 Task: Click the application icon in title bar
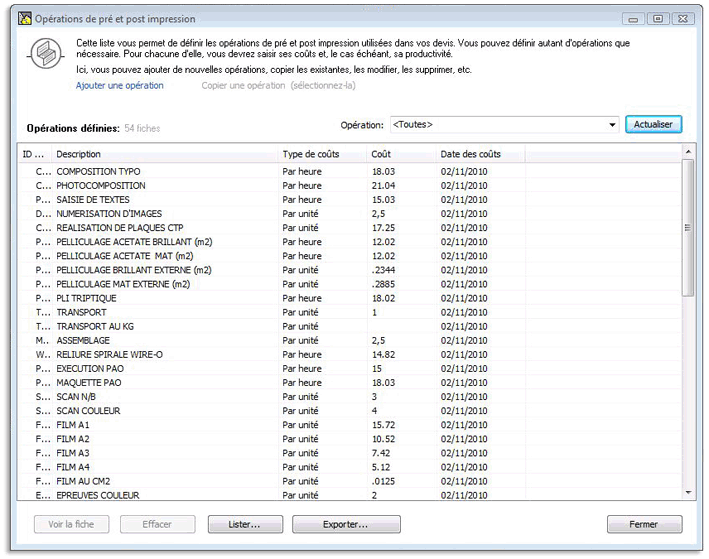(x=25, y=19)
